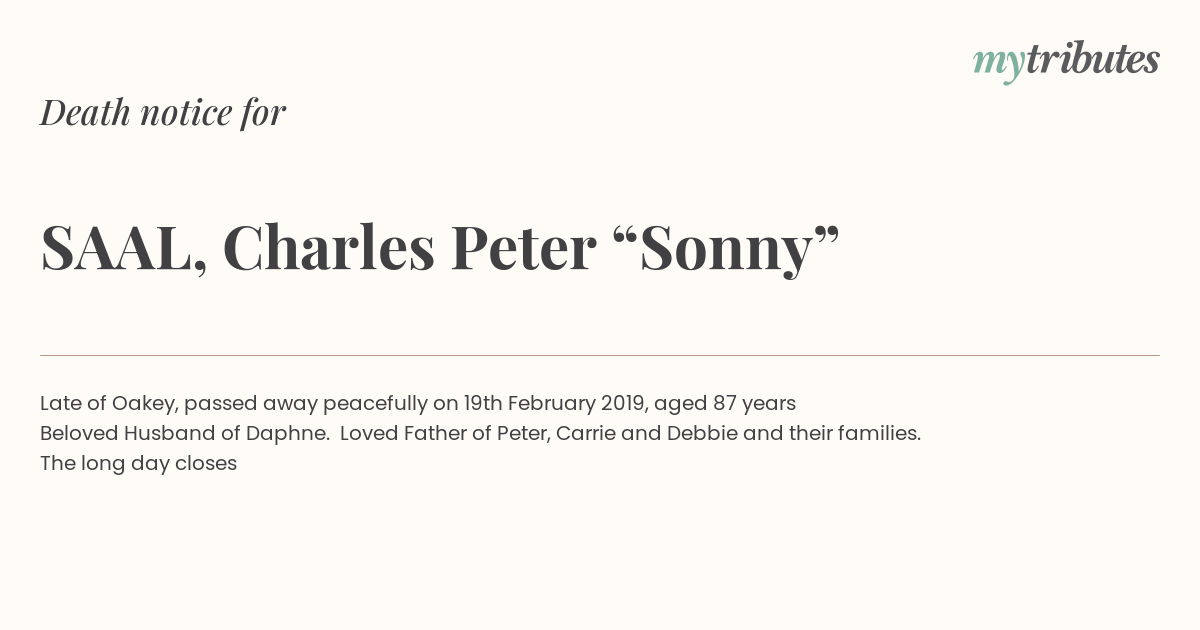Click the word "tributes" in the logo
Viewport: 1200px width, 630px height.
coord(1093,59)
